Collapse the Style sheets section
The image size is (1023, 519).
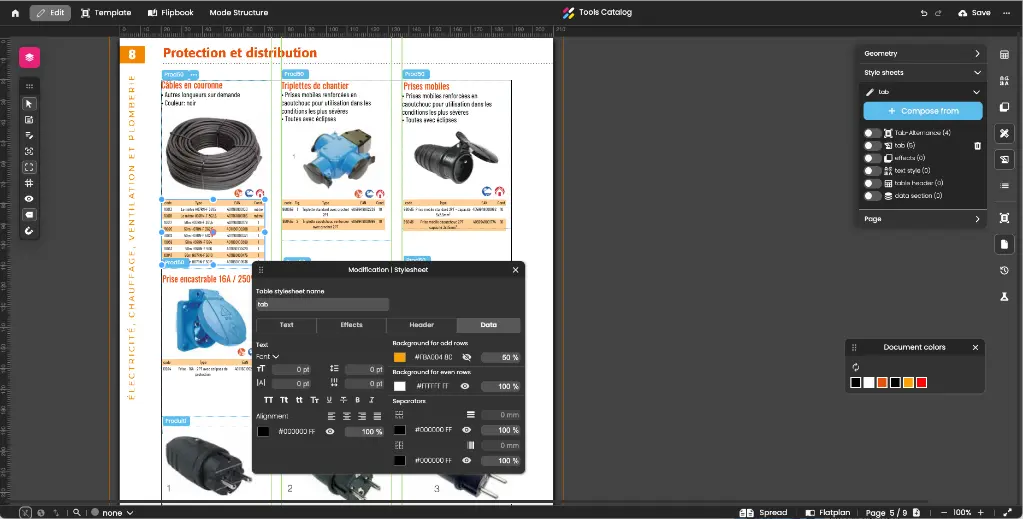point(922,72)
